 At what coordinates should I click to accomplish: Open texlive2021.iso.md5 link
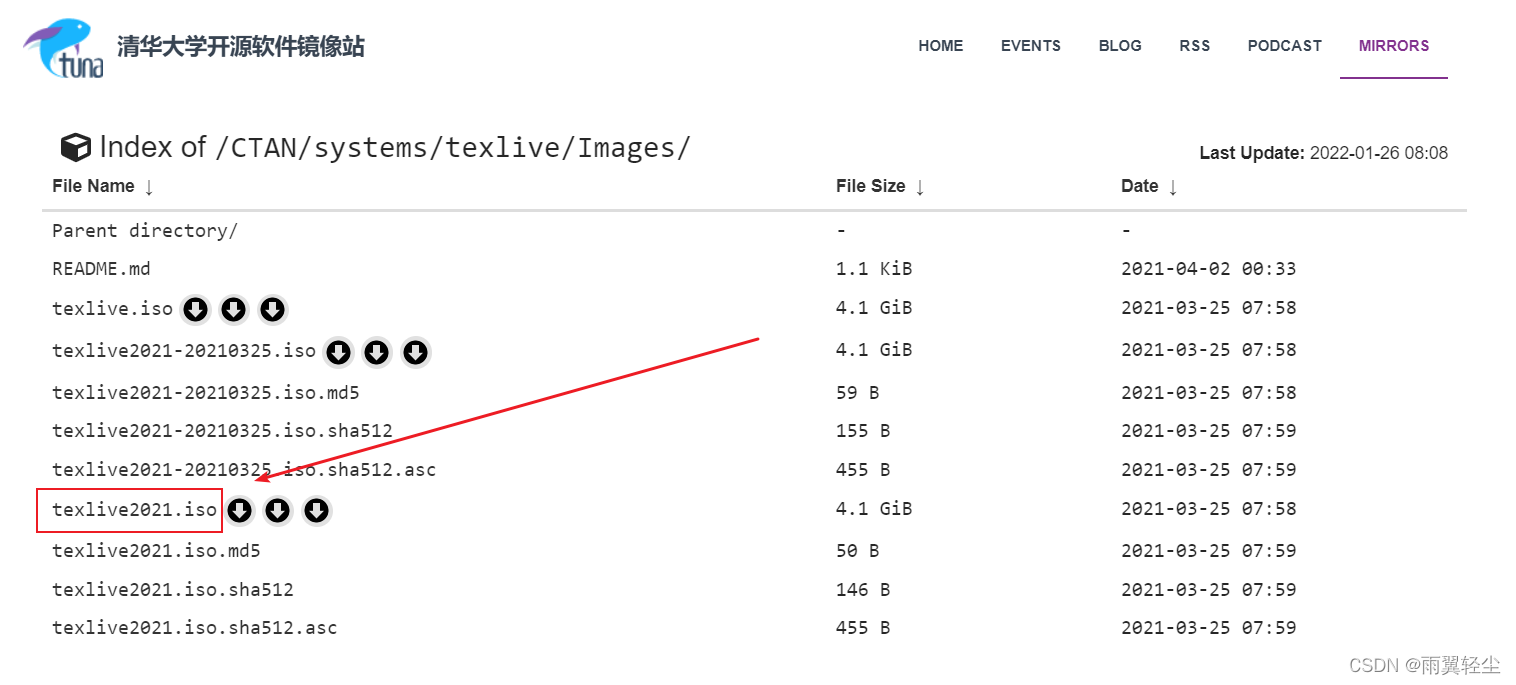coord(156,551)
